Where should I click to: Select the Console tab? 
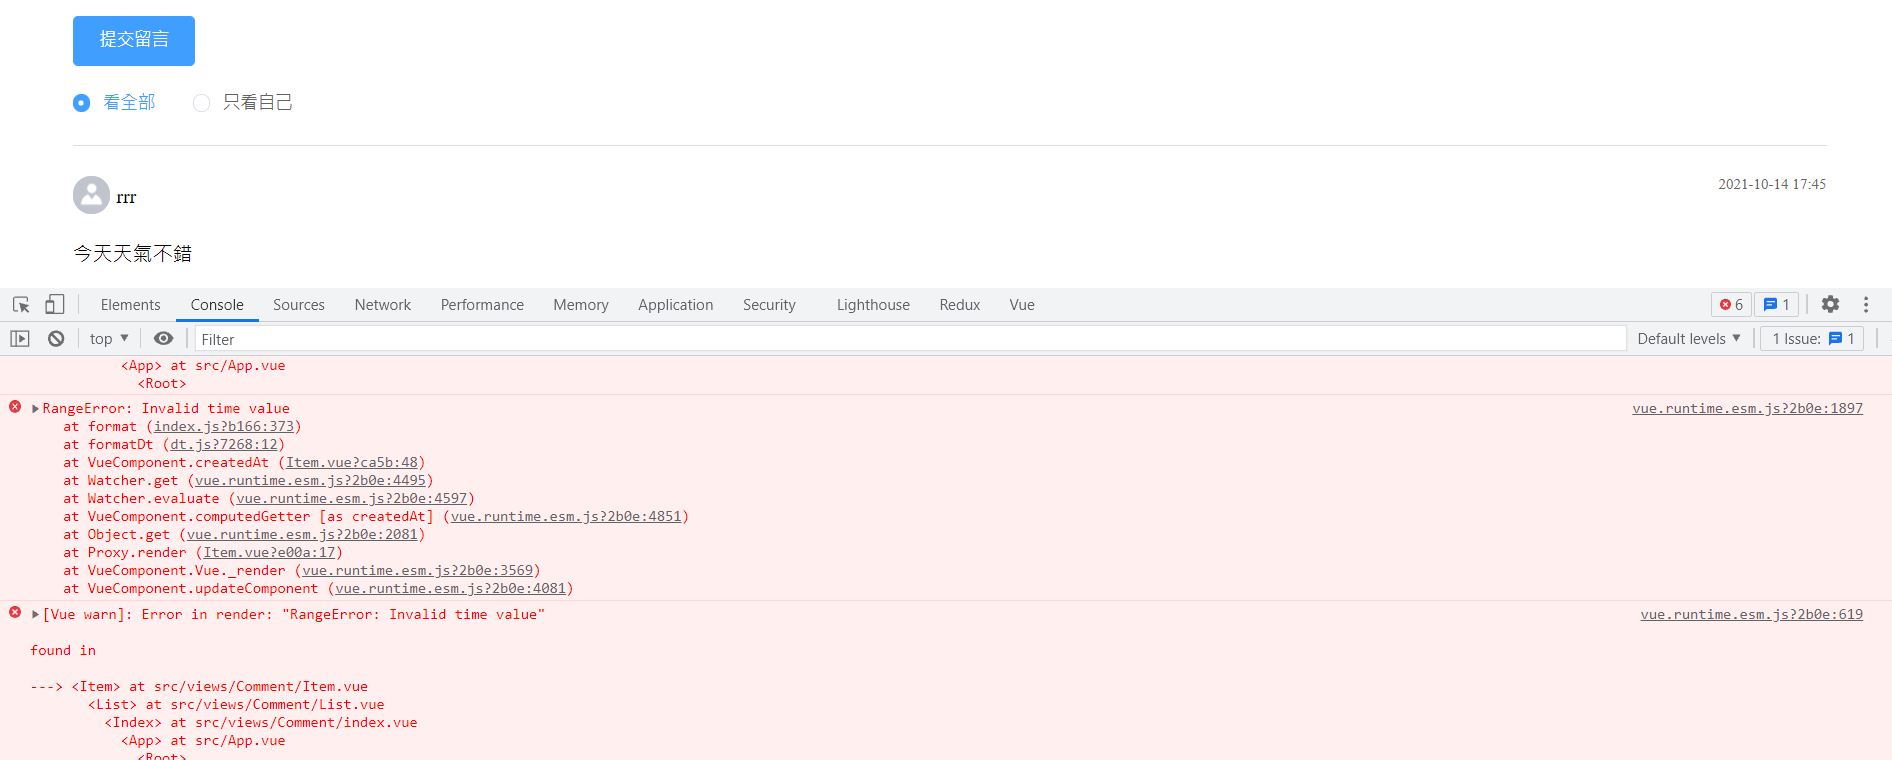(217, 305)
